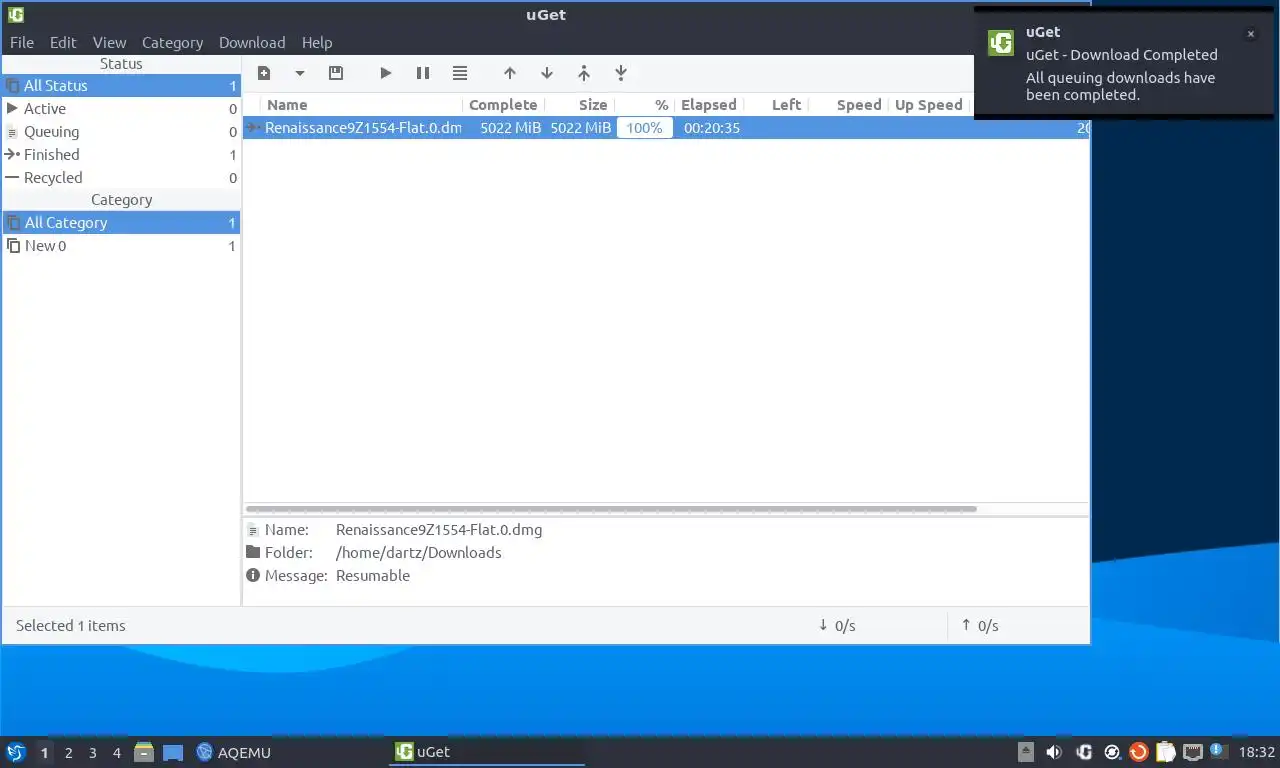The height and width of the screenshot is (768, 1280).
Task: Sort by the % column header
Action: point(644,104)
